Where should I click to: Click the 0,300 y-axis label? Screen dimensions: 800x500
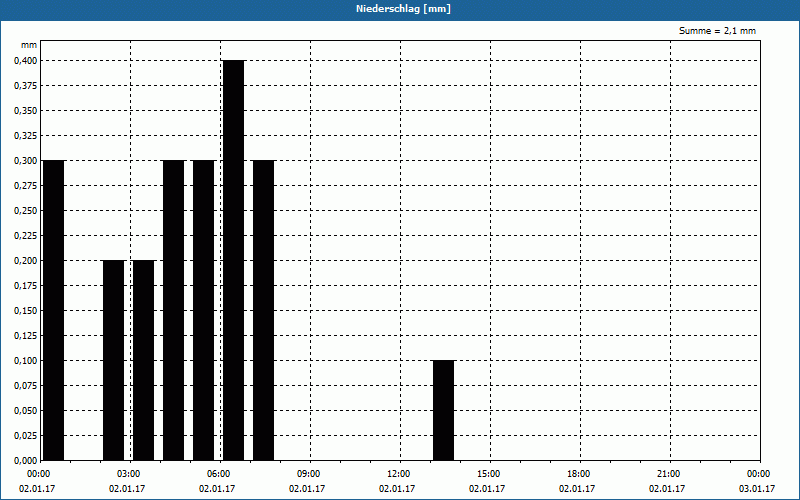(x=26, y=161)
